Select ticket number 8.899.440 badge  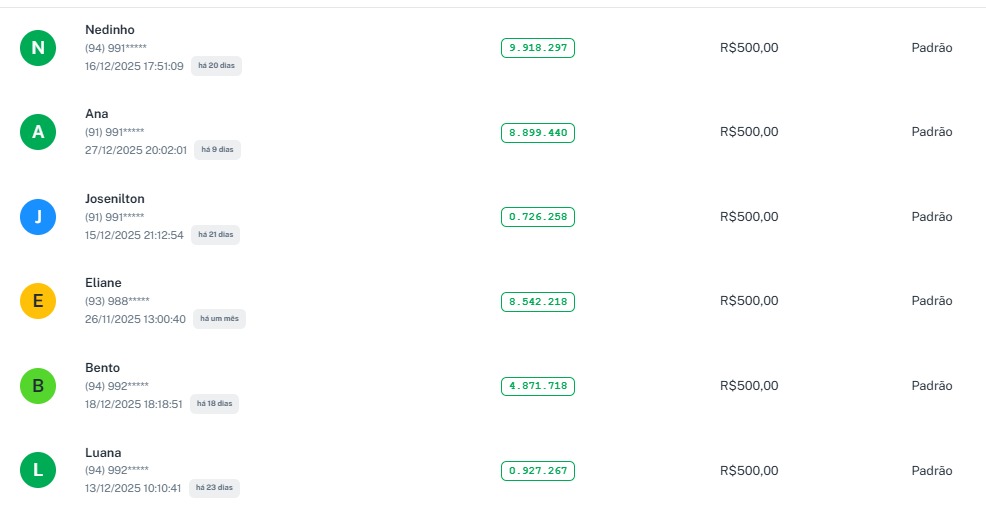pyautogui.click(x=538, y=132)
